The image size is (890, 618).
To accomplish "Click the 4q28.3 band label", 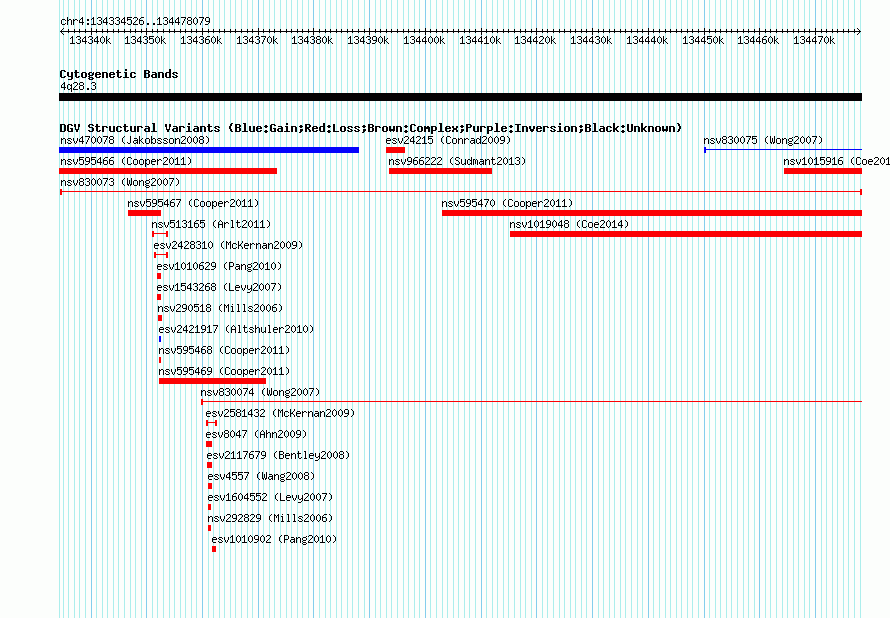I will pos(78,86).
